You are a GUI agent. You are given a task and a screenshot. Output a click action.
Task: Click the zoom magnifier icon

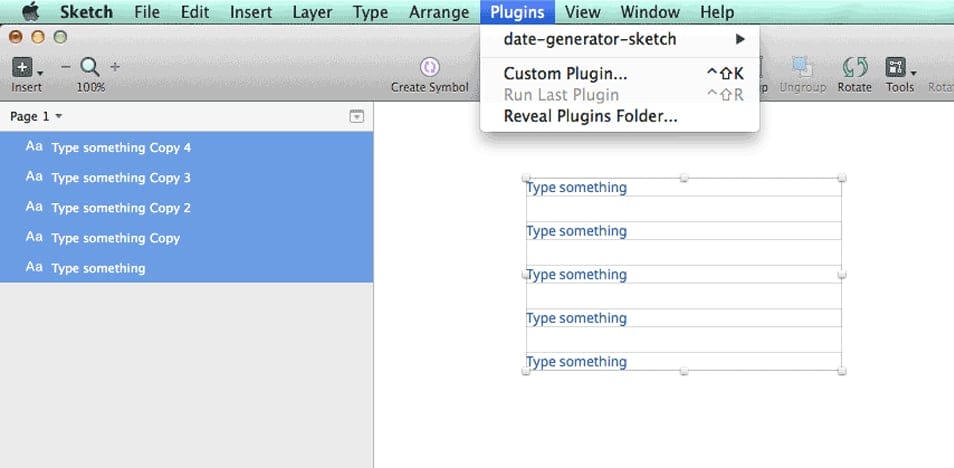90,67
